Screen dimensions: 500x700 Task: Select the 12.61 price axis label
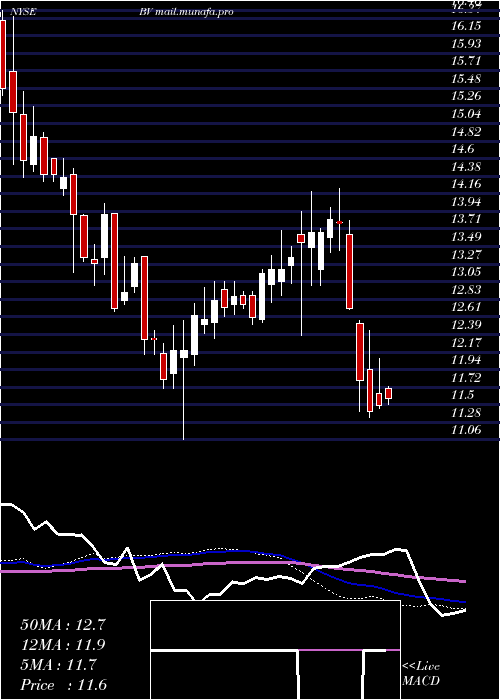point(466,308)
